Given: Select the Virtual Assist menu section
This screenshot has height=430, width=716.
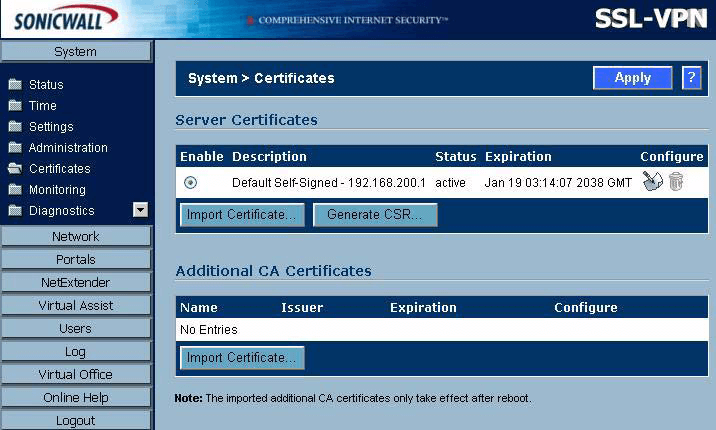Looking at the screenshot, I should pos(76,305).
